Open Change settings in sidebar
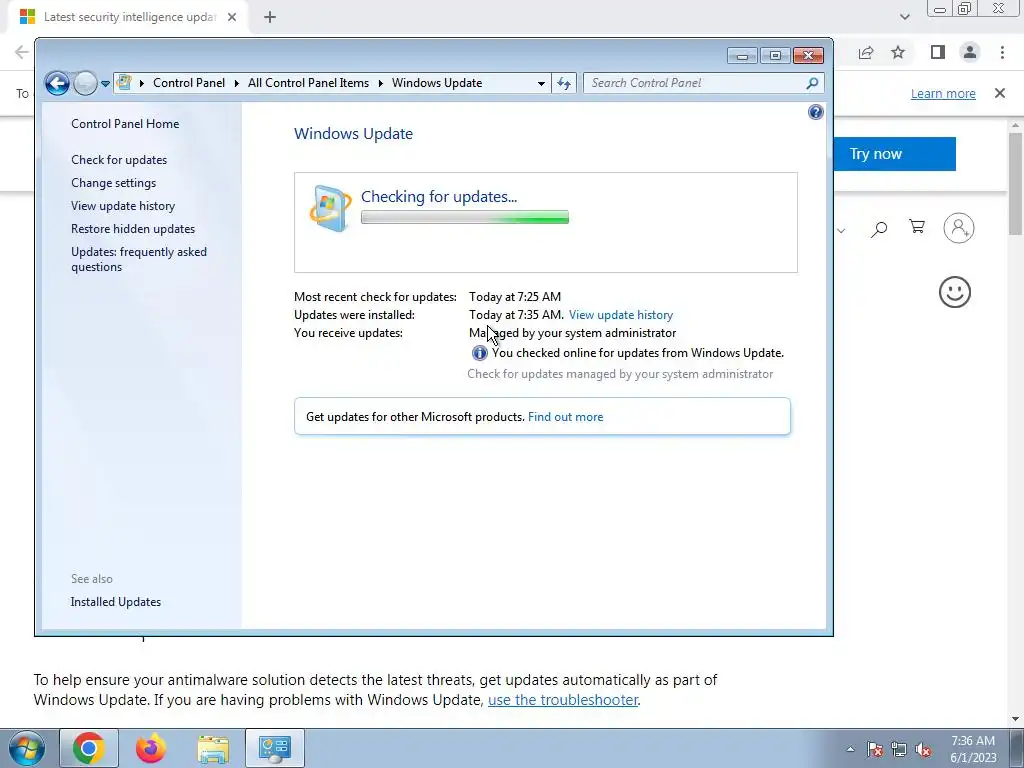 114,183
